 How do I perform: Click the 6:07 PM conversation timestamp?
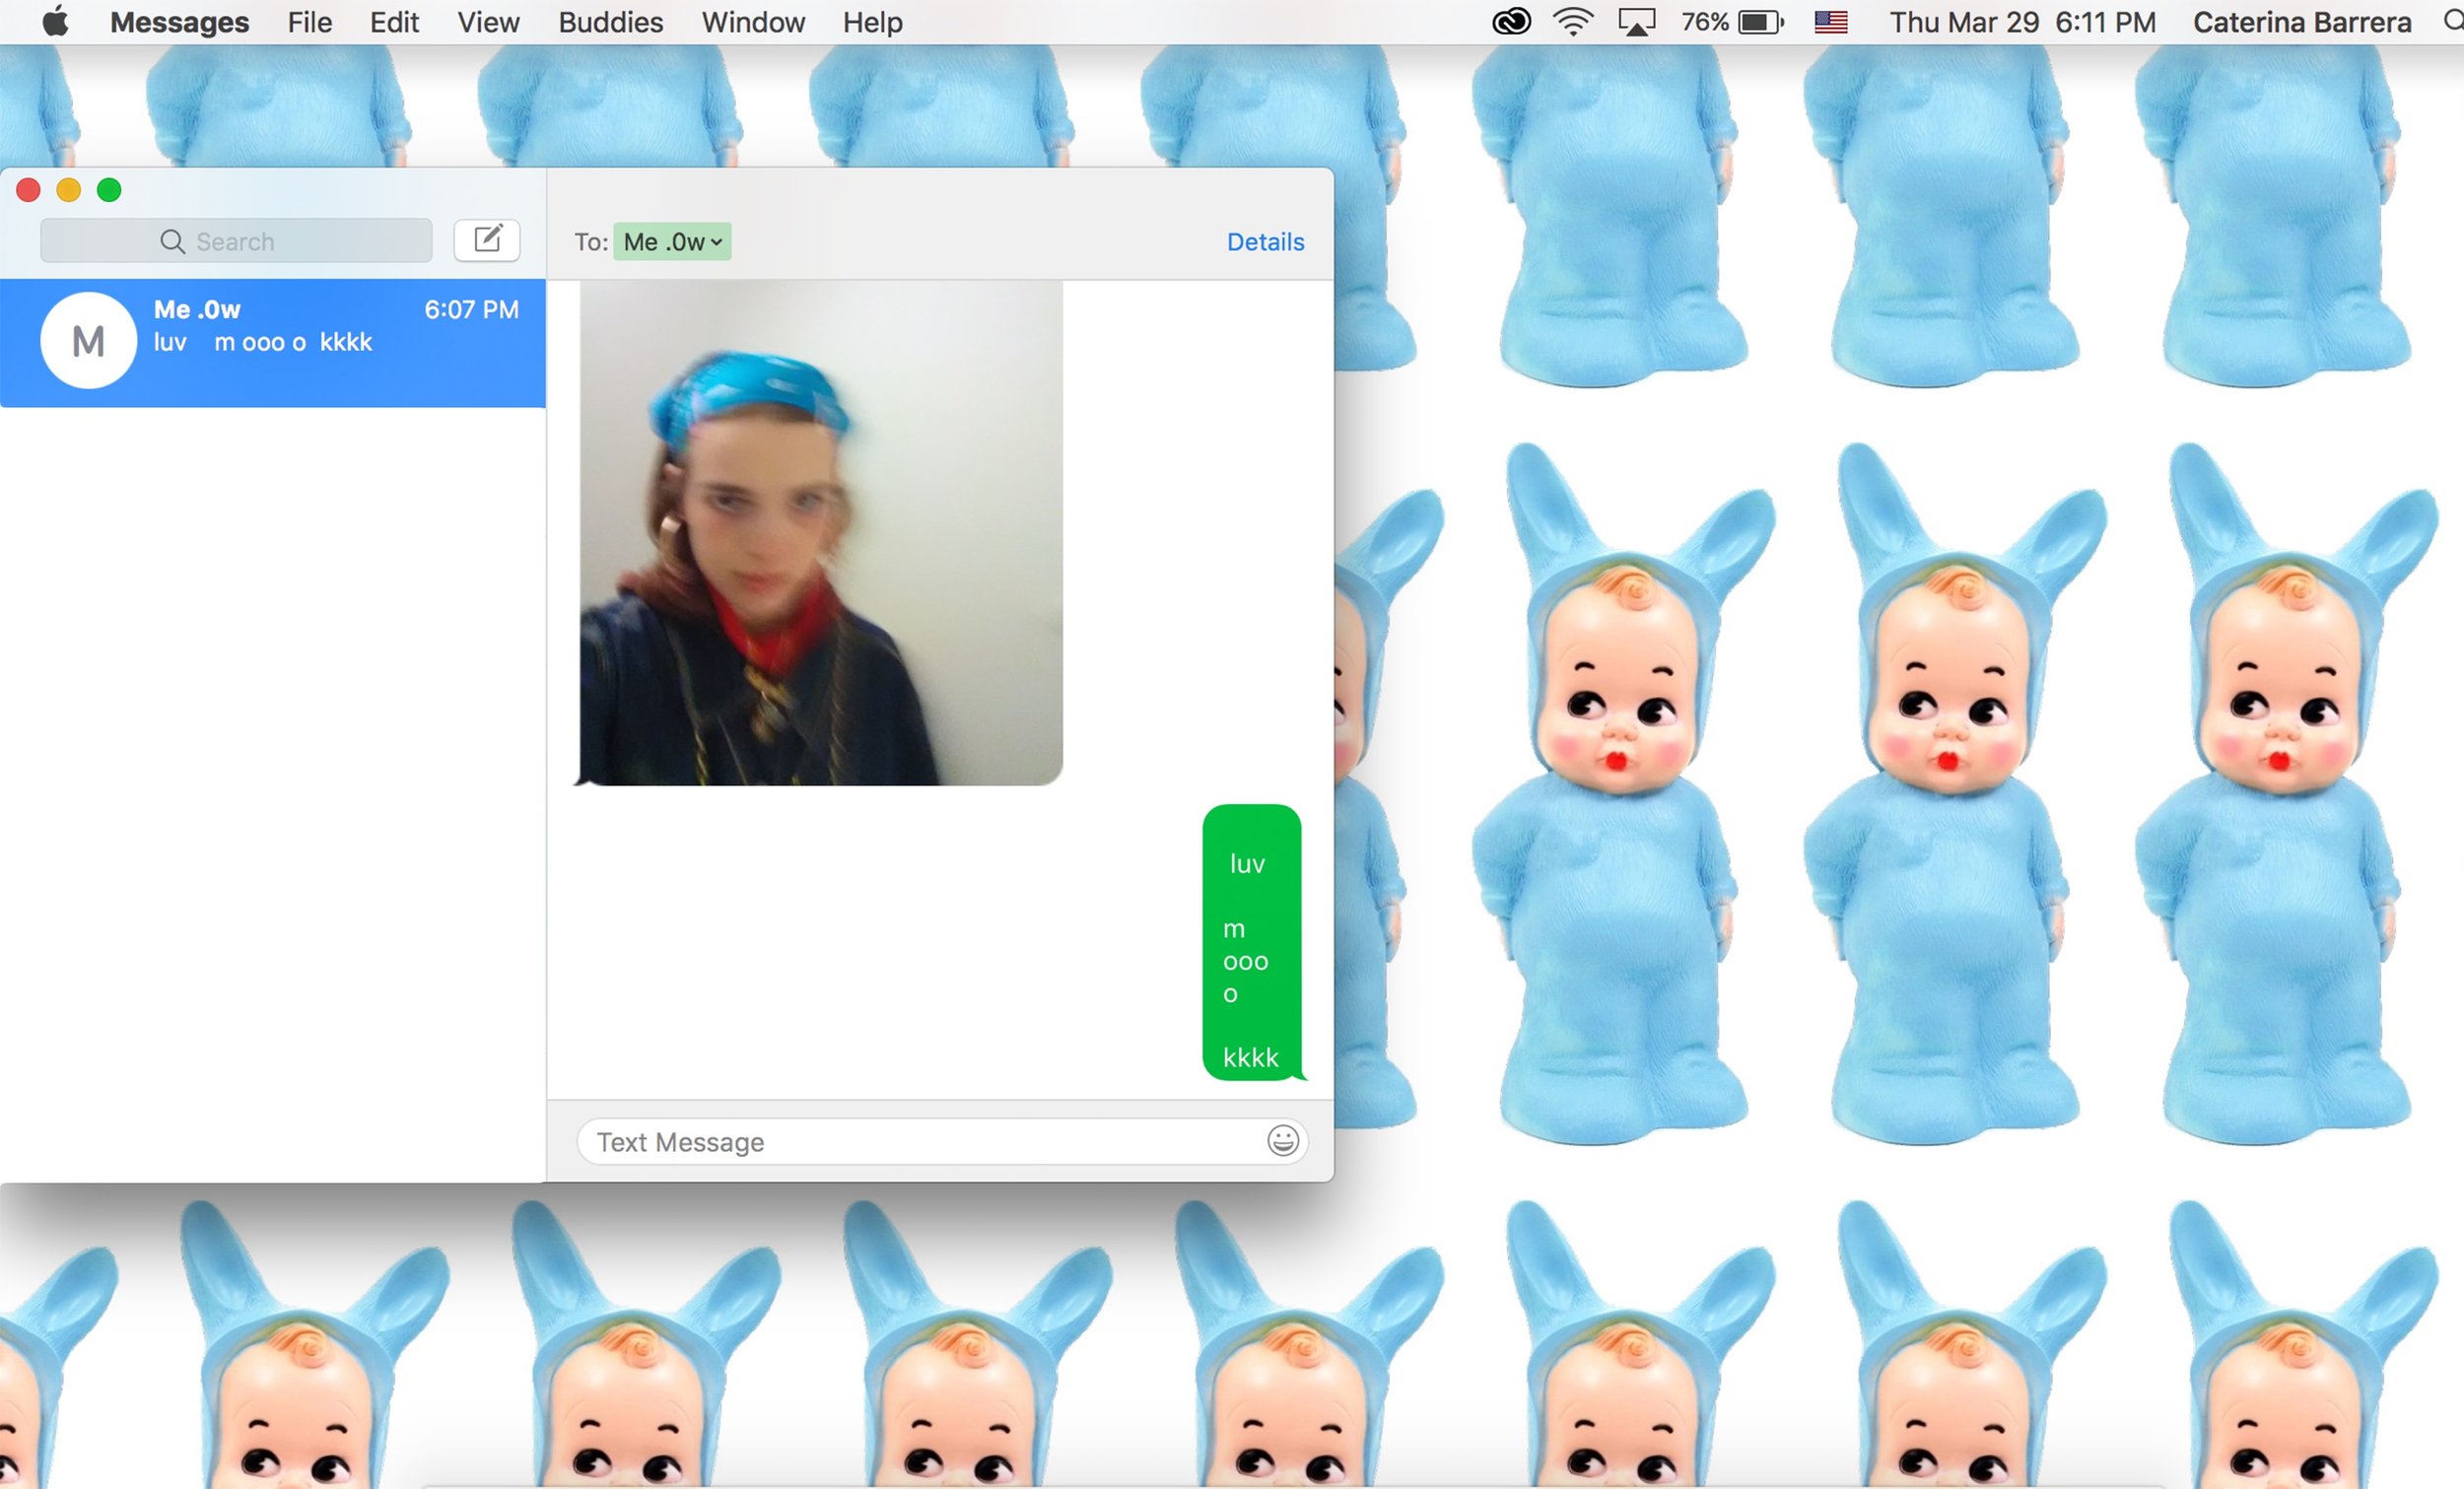pyautogui.click(x=471, y=309)
